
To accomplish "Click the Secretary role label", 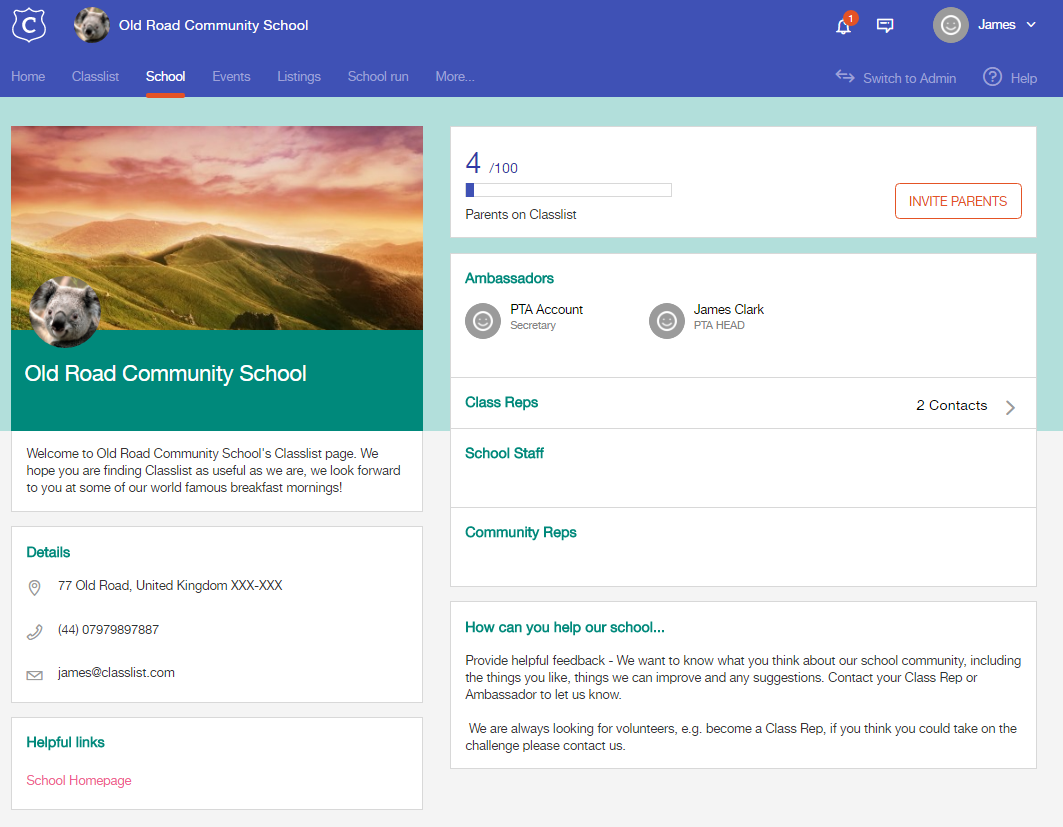I will [533, 325].
